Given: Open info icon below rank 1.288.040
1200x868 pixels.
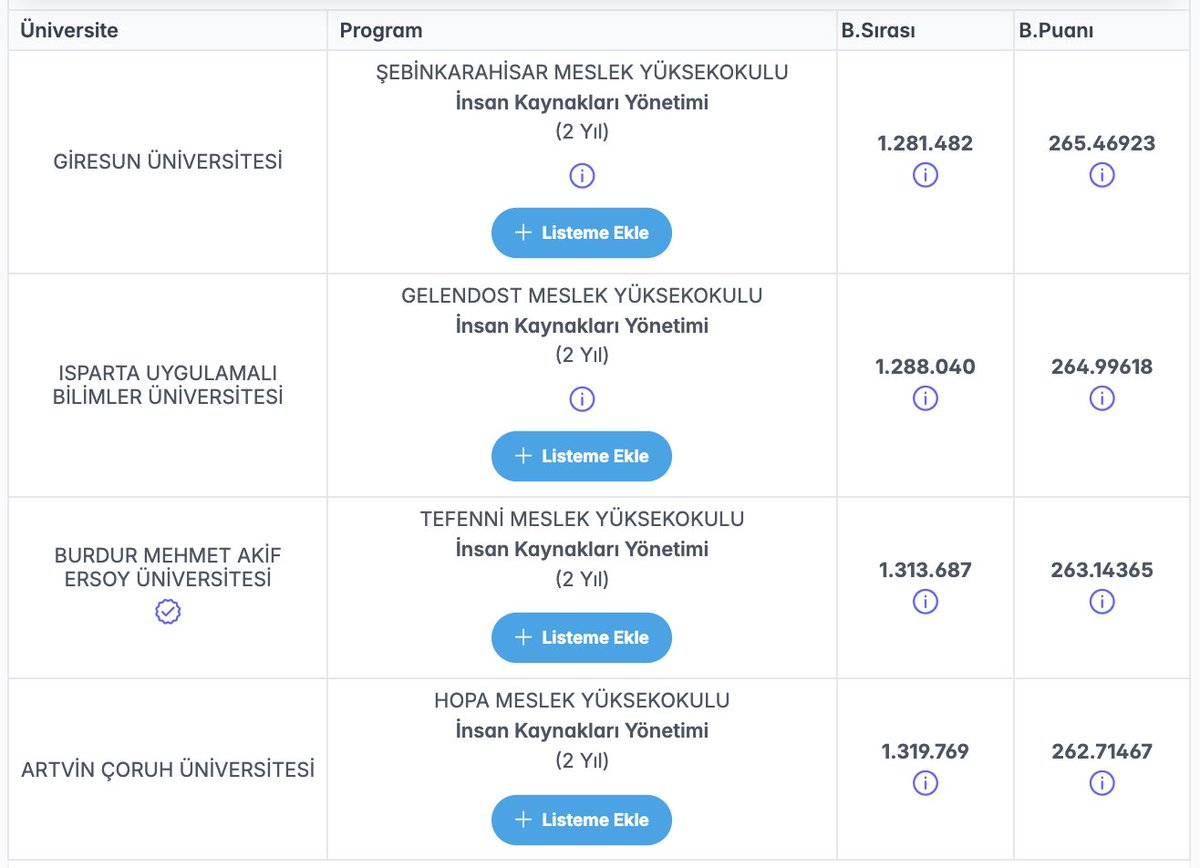Looking at the screenshot, I should 925,398.
